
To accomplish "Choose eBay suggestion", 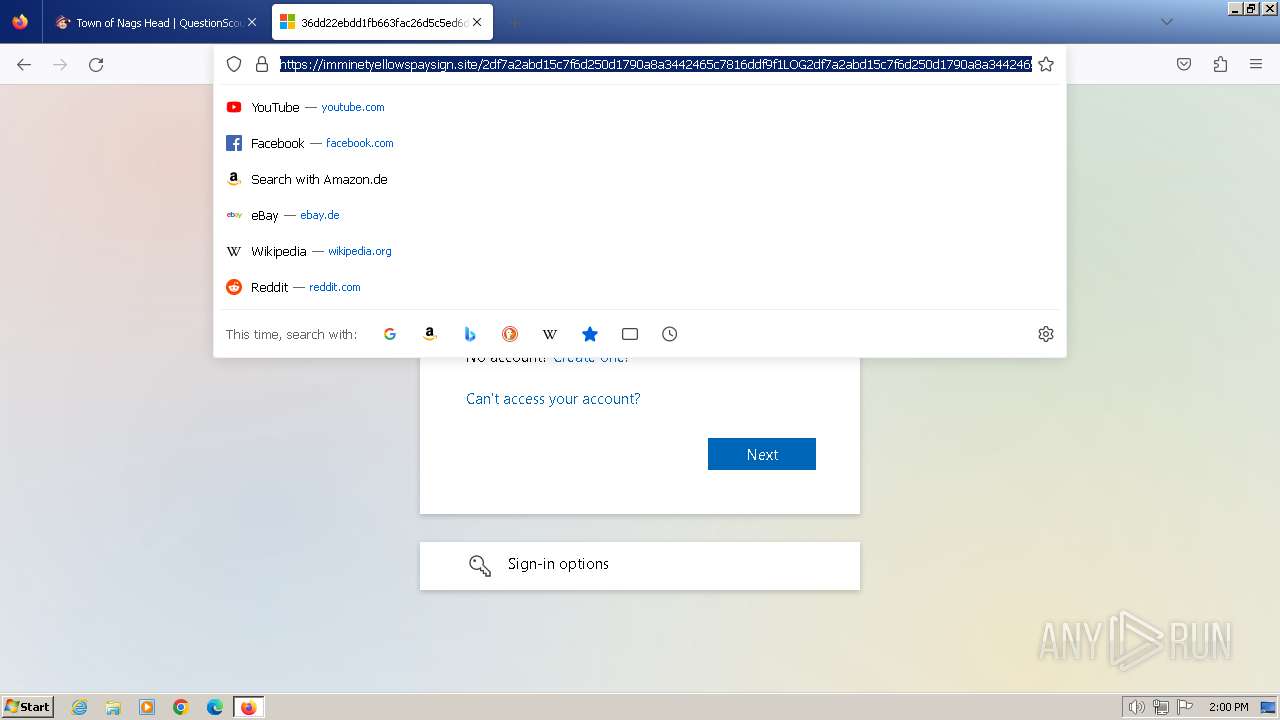I will [640, 215].
